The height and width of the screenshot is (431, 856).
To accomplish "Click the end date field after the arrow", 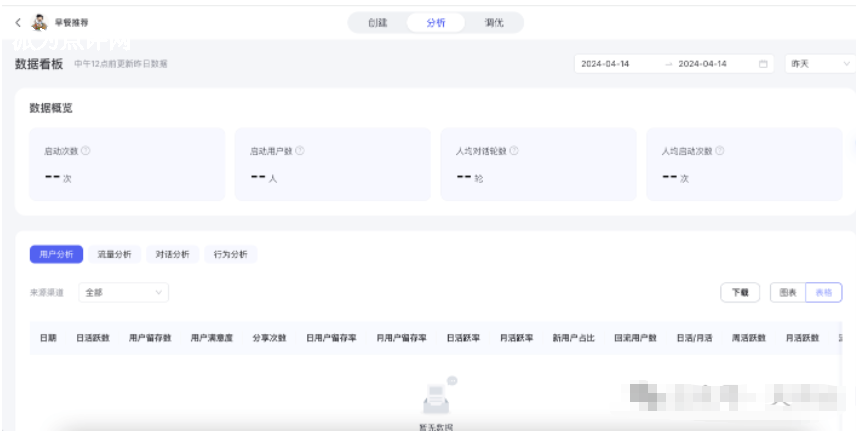I will tap(702, 64).
